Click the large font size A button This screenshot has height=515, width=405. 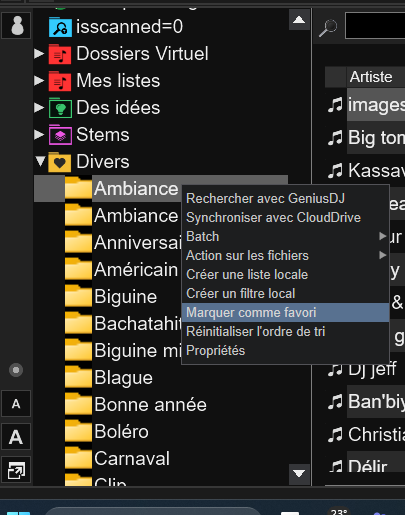pos(16,436)
